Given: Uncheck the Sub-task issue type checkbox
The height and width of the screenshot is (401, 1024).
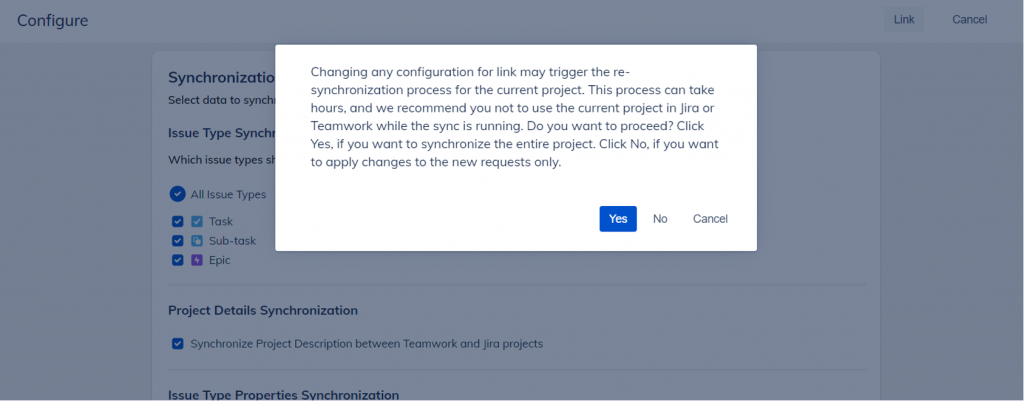Looking at the screenshot, I should coord(178,241).
